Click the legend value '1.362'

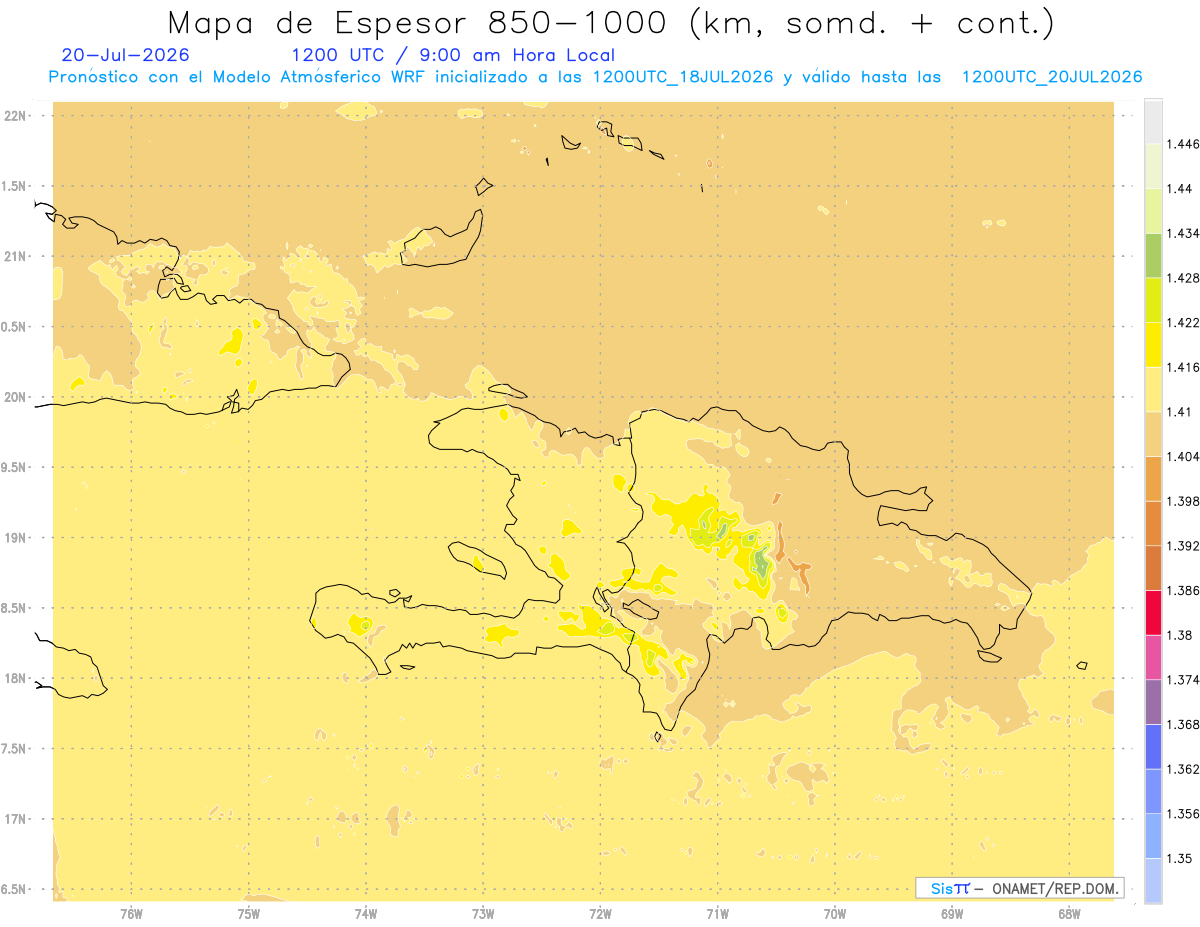click(x=1182, y=769)
